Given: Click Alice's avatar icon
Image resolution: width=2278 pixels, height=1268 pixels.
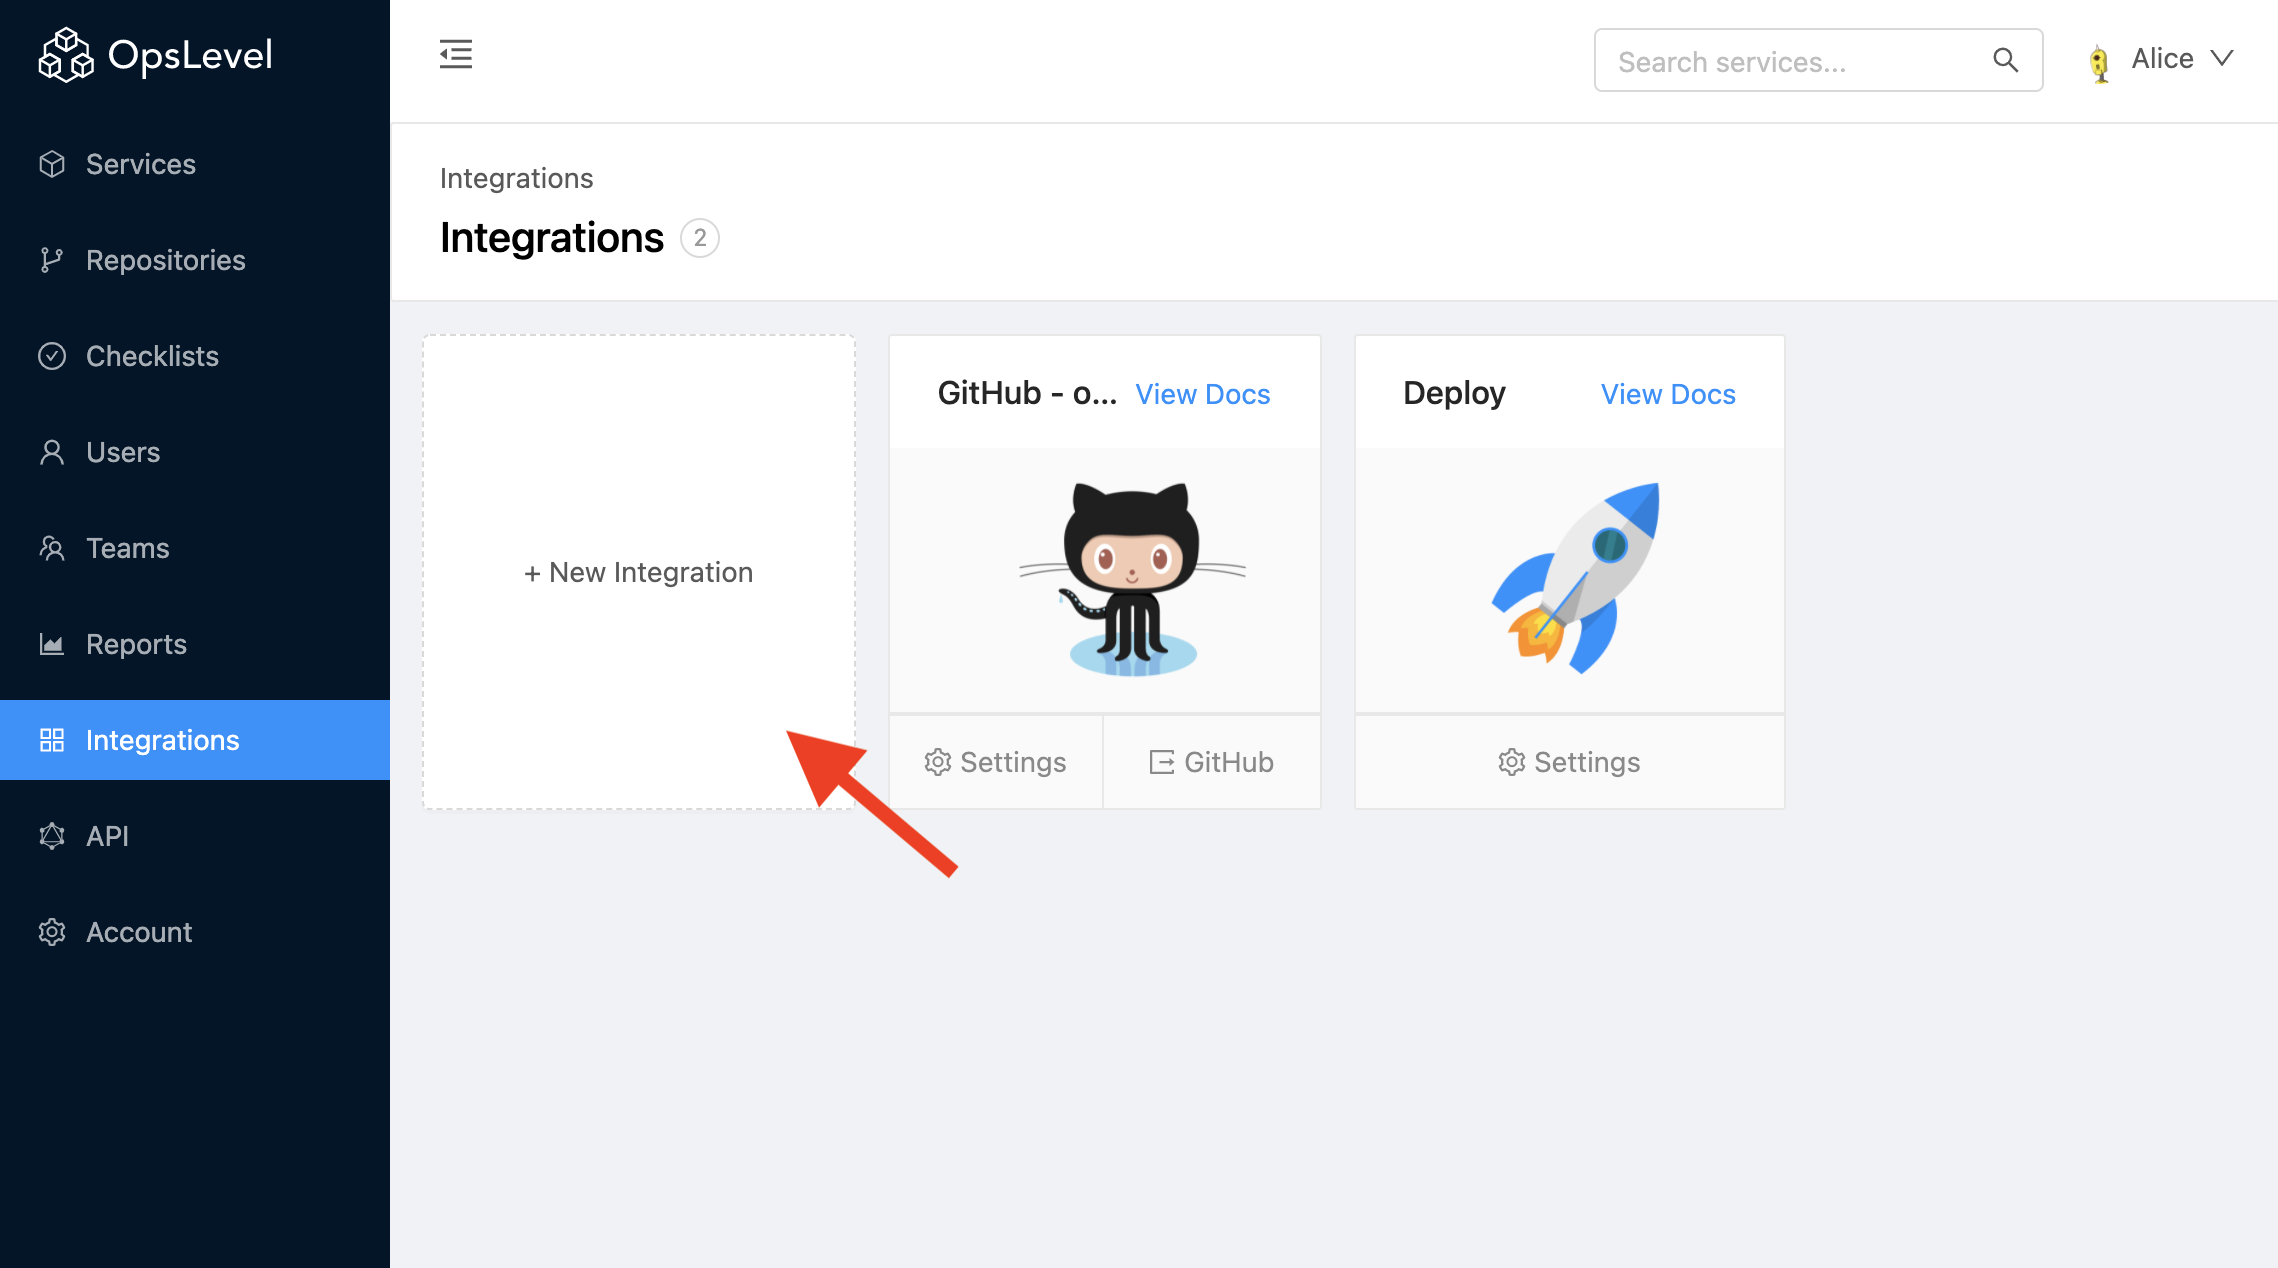Looking at the screenshot, I should pyautogui.click(x=2099, y=63).
